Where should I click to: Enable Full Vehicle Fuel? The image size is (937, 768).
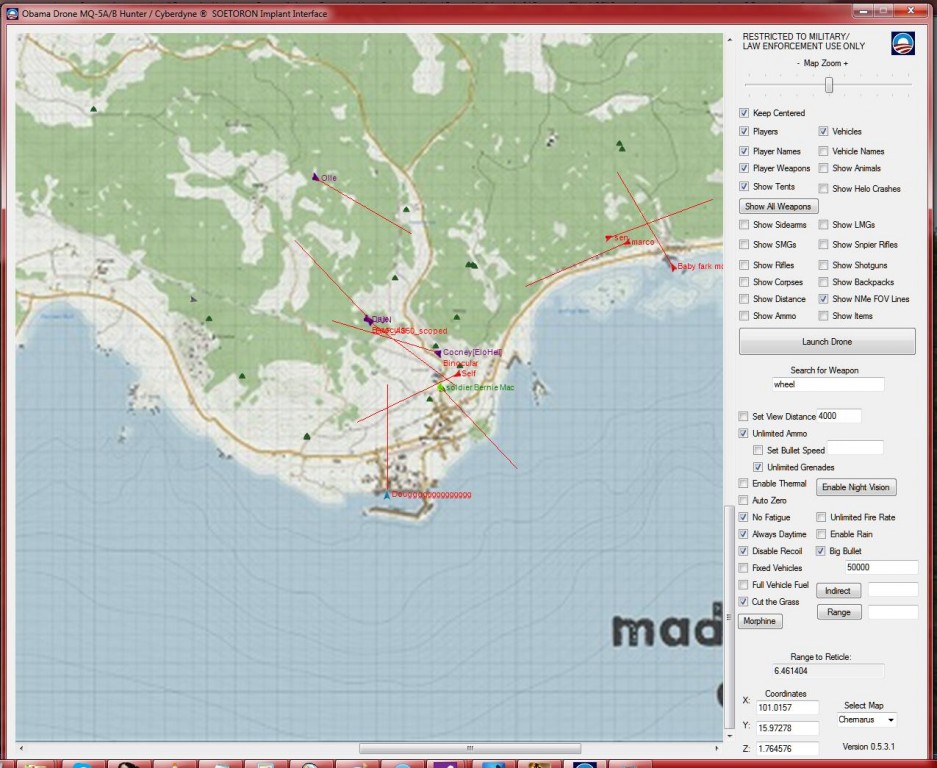pos(743,585)
